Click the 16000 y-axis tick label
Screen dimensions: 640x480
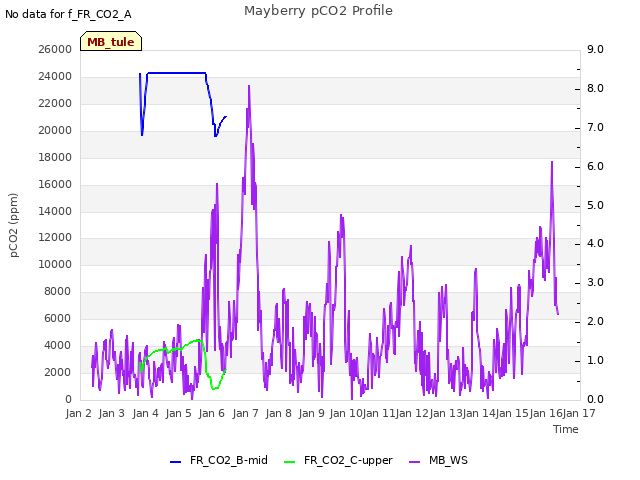(55, 184)
